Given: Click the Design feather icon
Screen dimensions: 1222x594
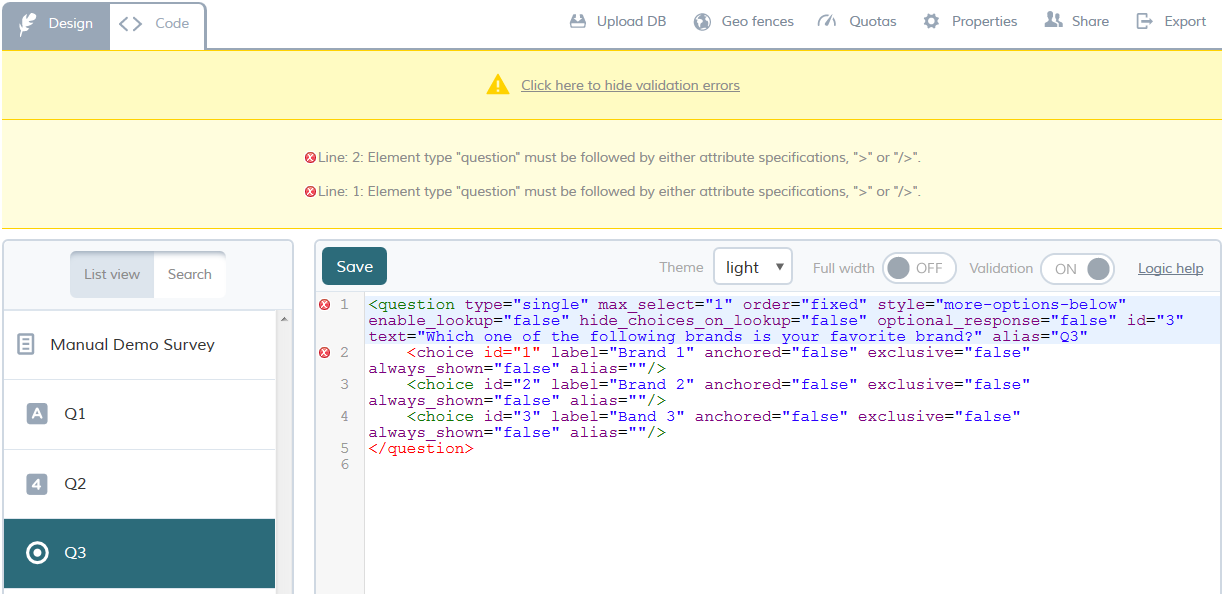Looking at the screenshot, I should 27,23.
